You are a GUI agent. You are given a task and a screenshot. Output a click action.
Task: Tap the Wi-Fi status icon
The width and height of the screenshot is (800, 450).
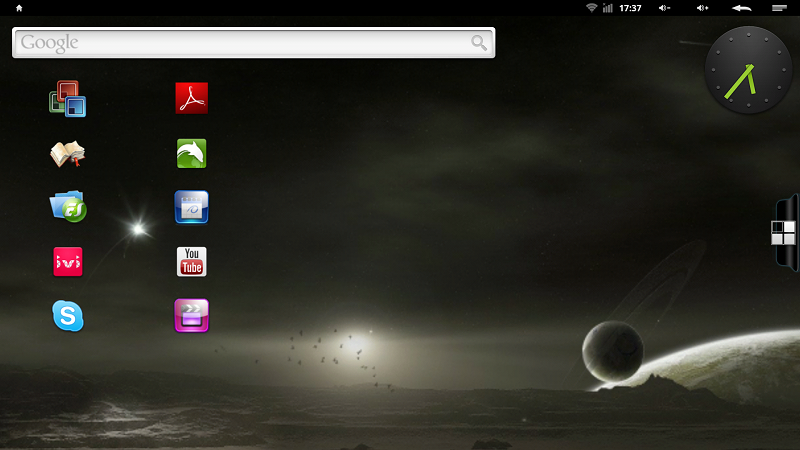tap(591, 8)
